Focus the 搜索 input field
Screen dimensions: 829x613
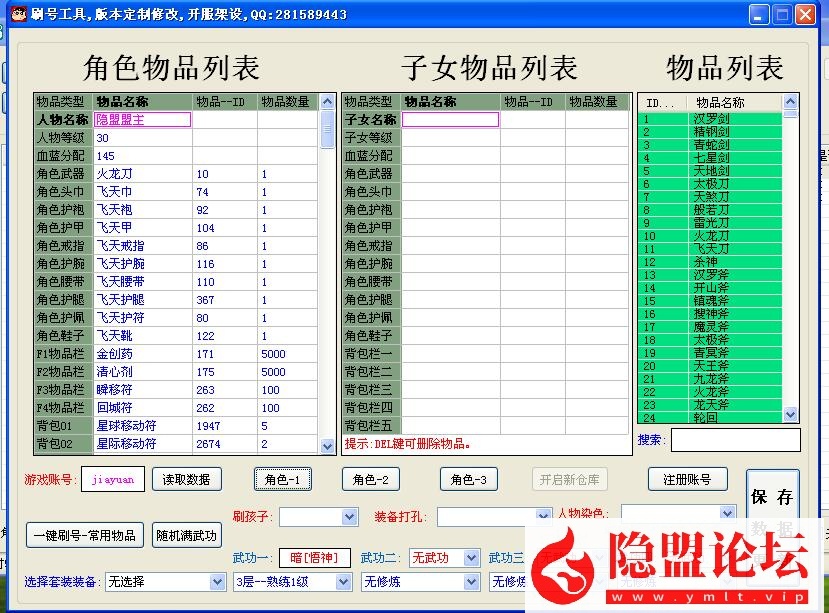[x=735, y=440]
